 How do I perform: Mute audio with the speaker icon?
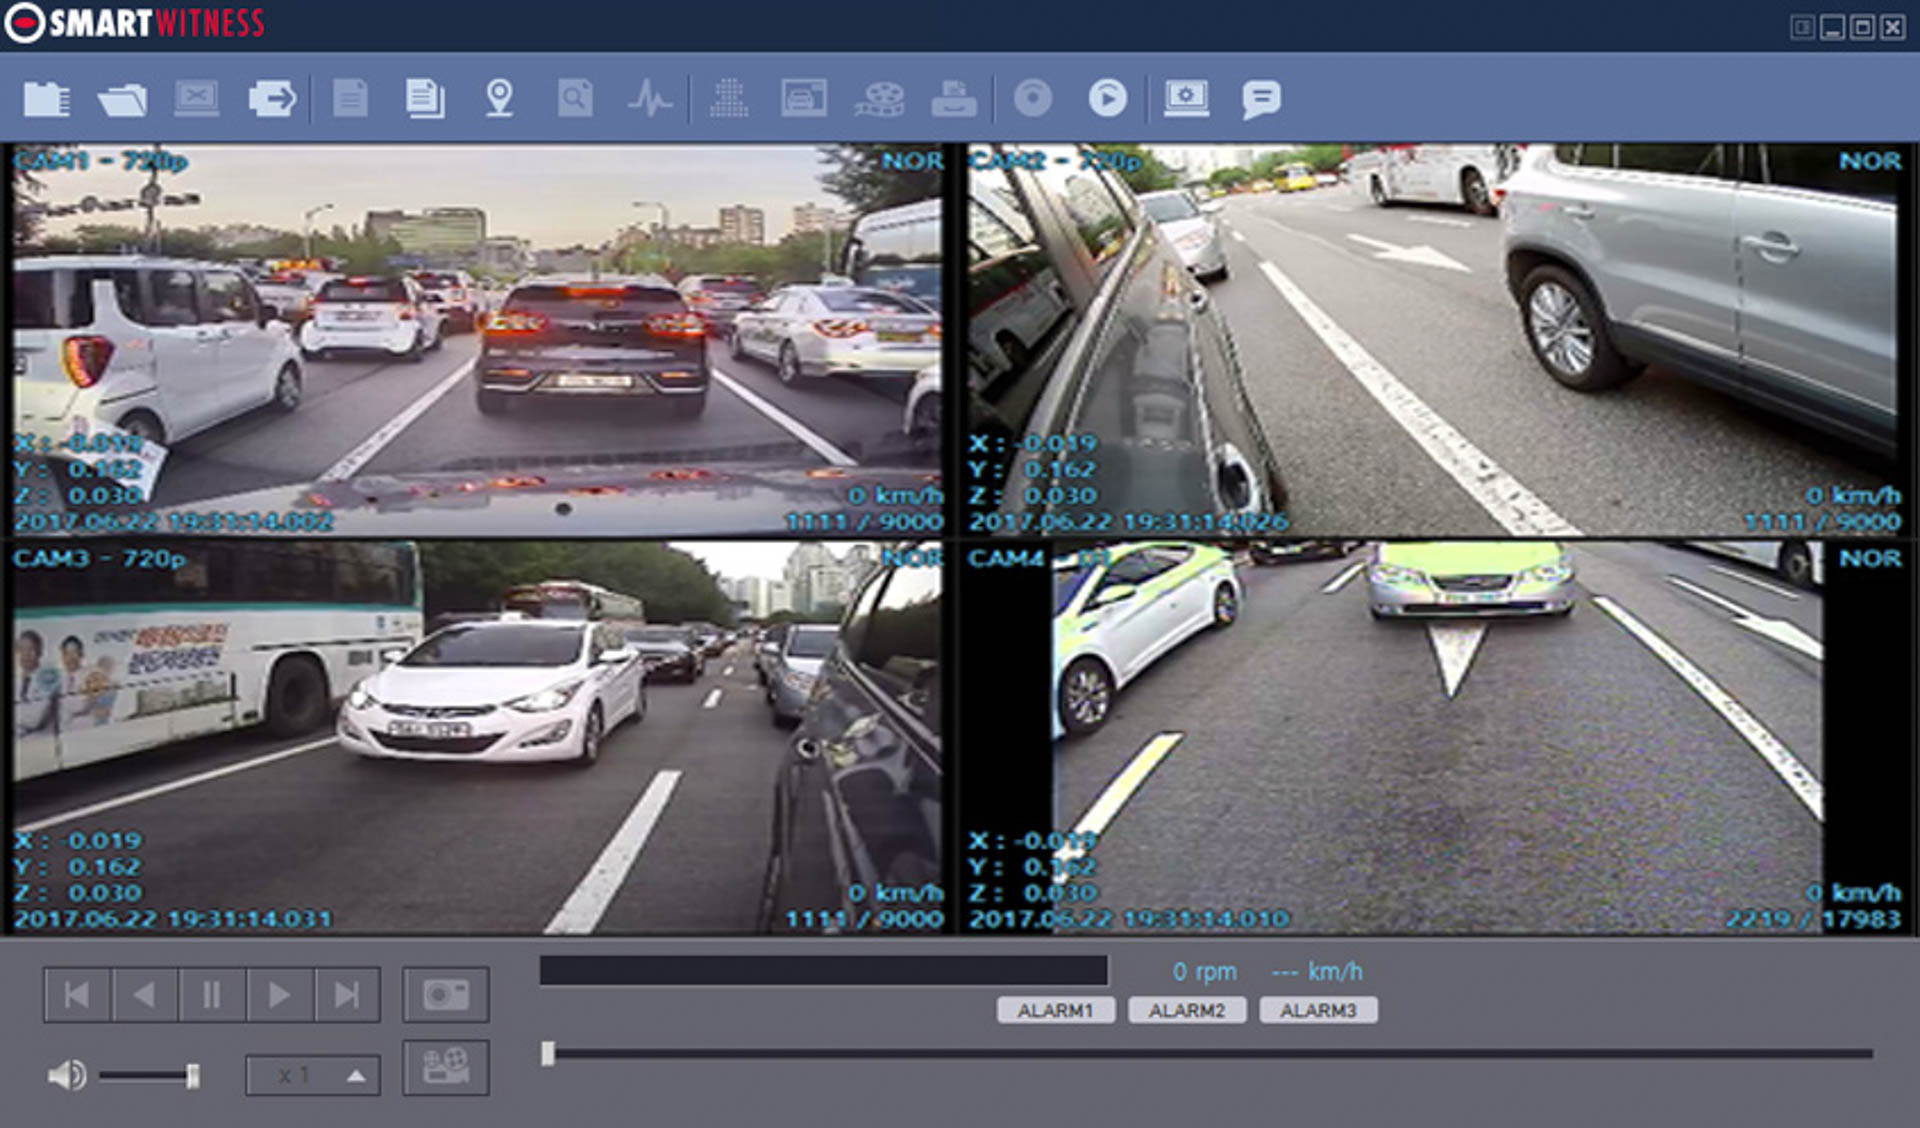67,1076
